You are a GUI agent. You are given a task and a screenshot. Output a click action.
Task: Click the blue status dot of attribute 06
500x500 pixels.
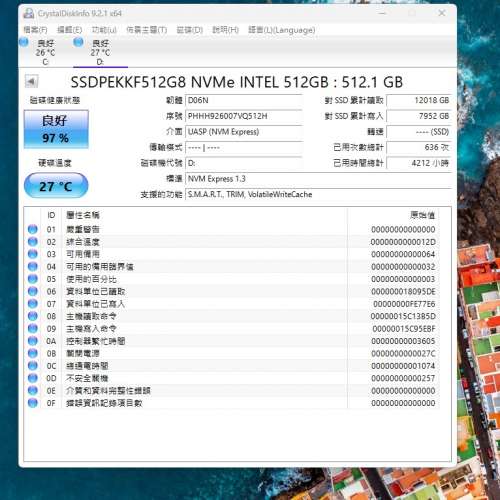tap(33, 291)
